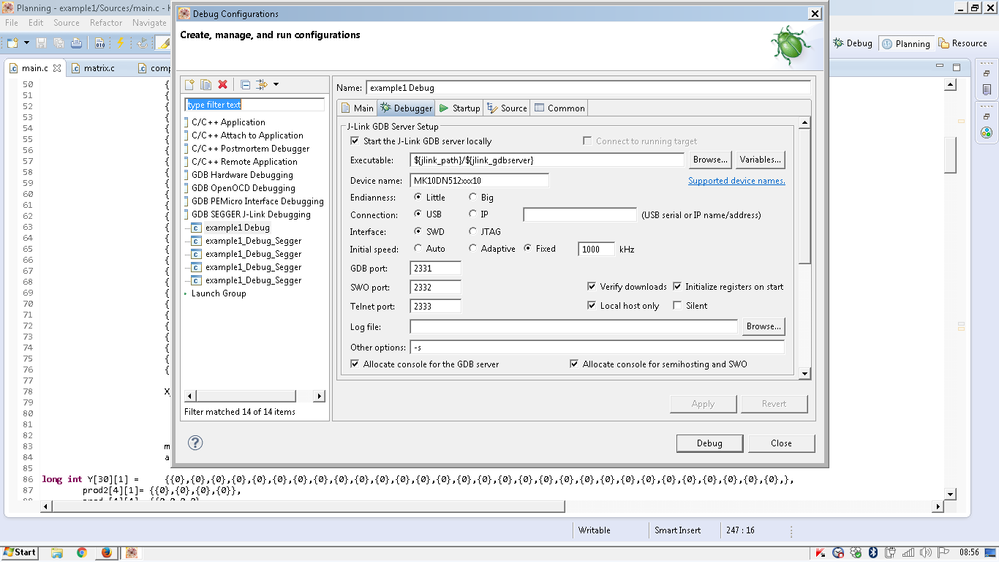Select Big endianness
The width and height of the screenshot is (999, 562).
tap(473, 197)
